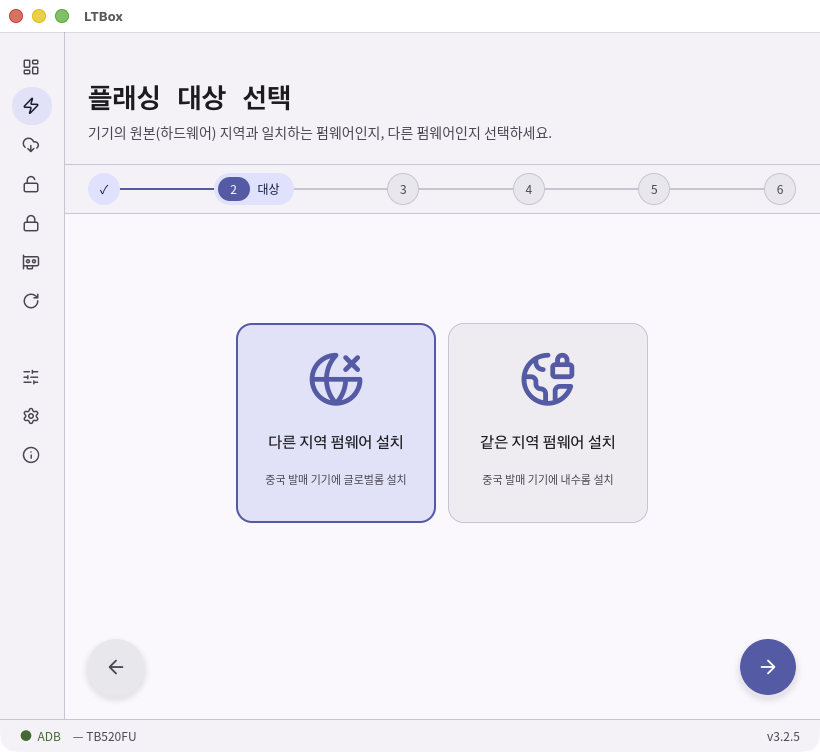820x752 pixels.
Task: Jump to step 5 circle
Action: pyautogui.click(x=654, y=189)
